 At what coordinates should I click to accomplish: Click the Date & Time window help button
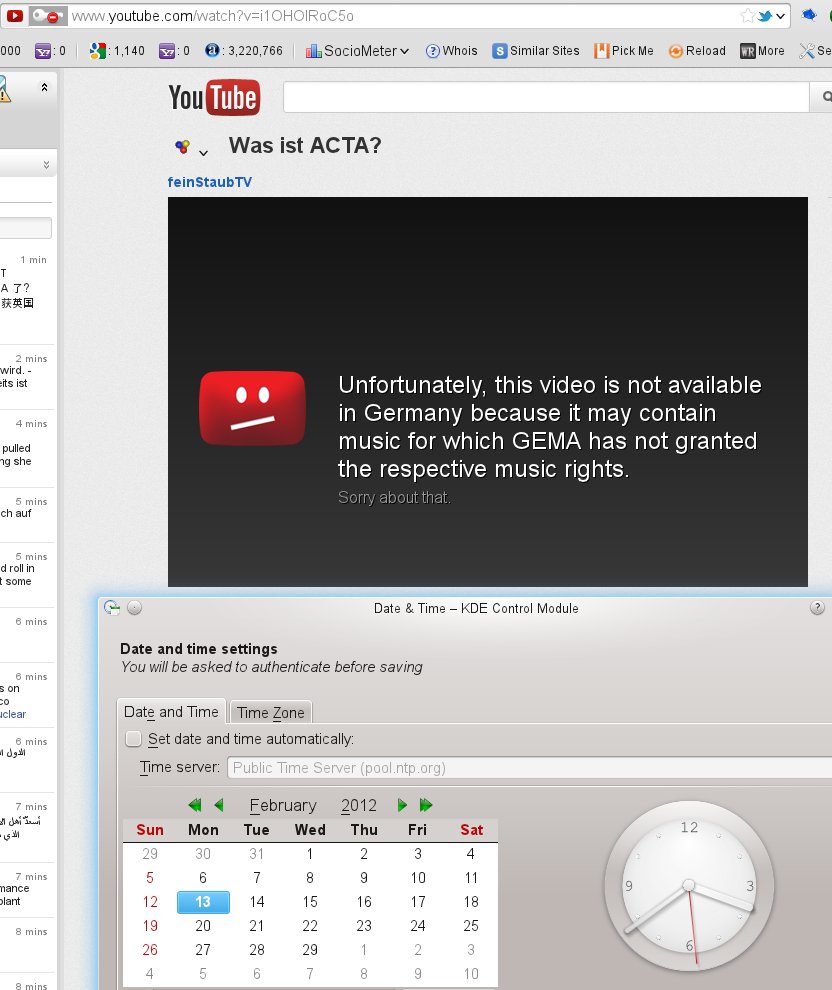pos(817,607)
